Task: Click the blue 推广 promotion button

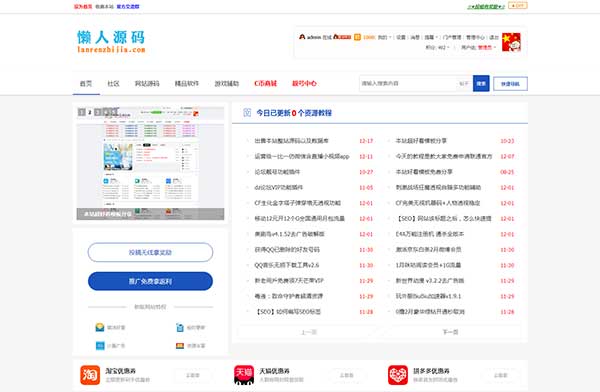Action: pos(150,281)
